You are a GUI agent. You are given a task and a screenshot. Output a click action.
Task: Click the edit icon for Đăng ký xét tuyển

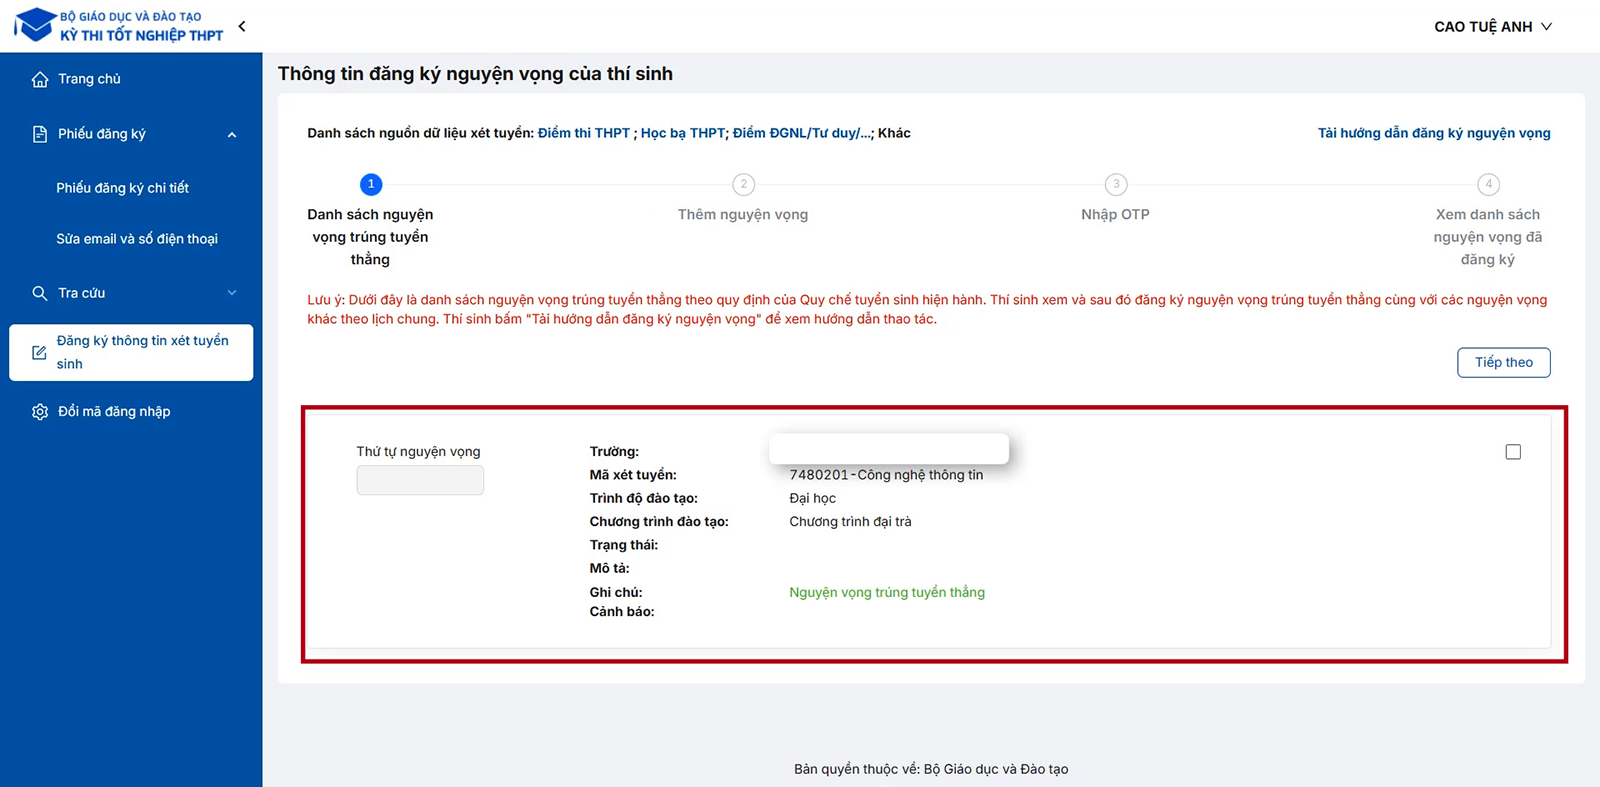pos(39,353)
